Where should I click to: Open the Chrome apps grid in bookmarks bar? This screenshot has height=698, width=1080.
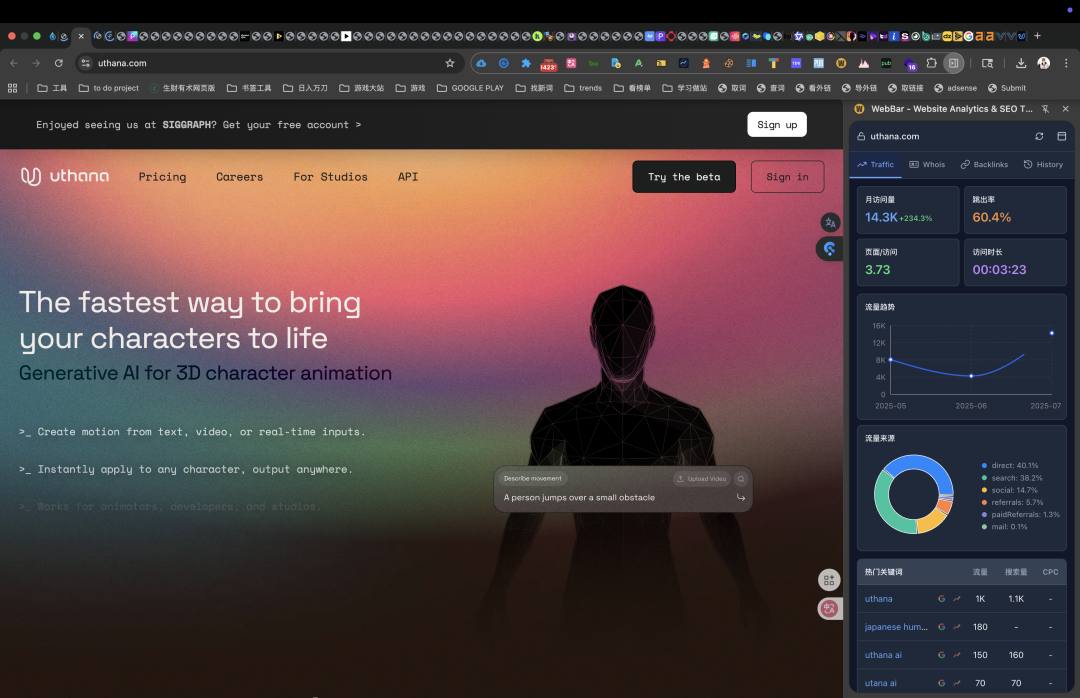click(12, 88)
